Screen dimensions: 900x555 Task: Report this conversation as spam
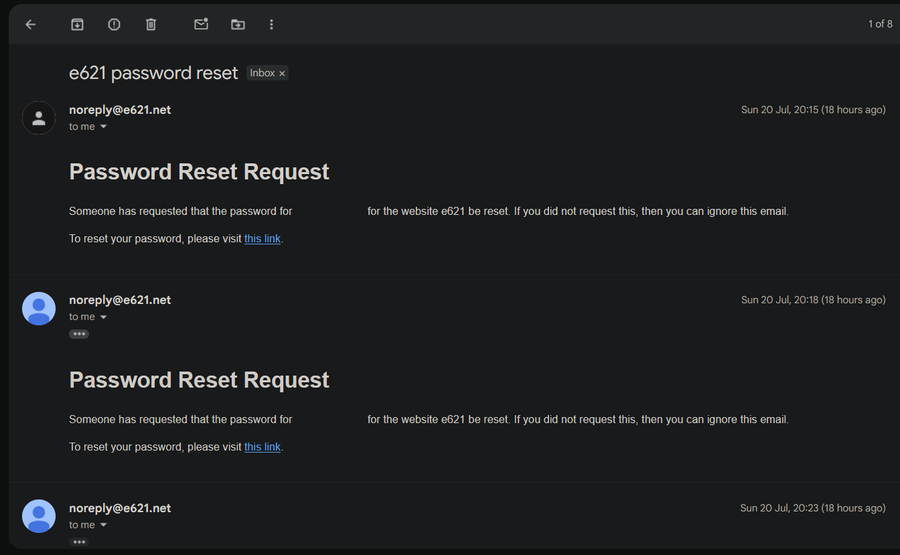(114, 24)
